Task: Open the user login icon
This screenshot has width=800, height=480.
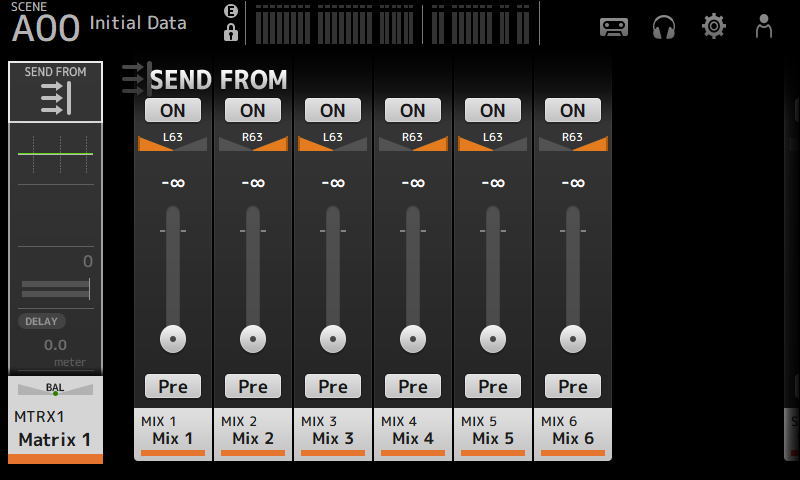Action: coord(764,27)
